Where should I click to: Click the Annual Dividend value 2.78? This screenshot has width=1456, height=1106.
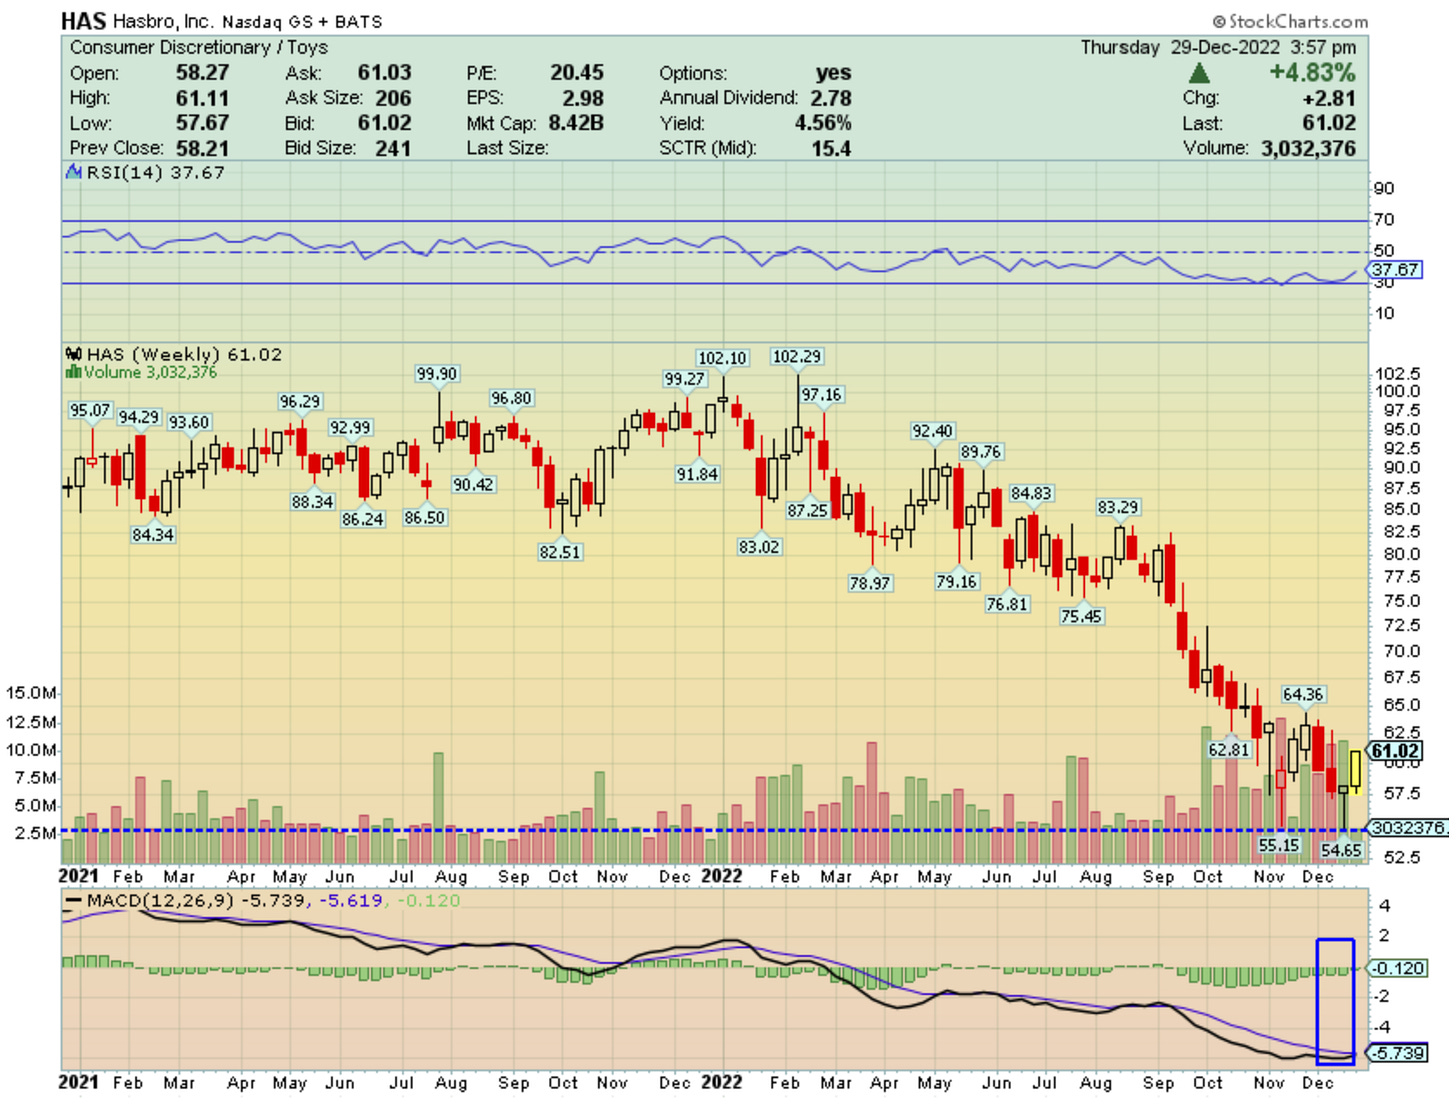pos(831,98)
